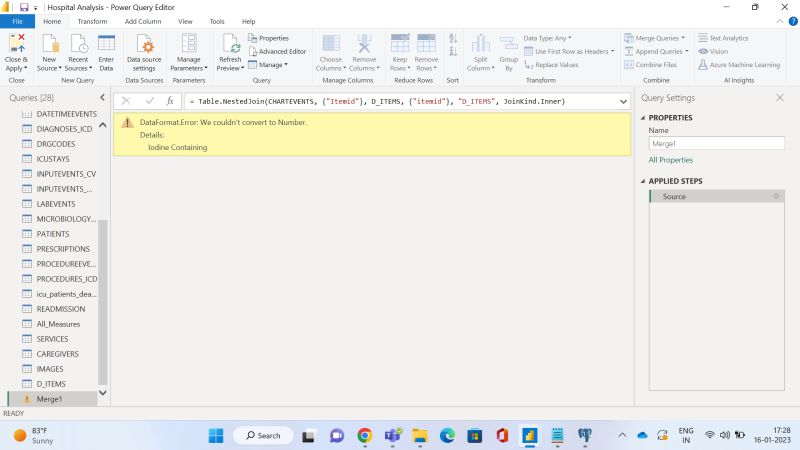
Task: Click Replace Values
Action: (x=551, y=65)
